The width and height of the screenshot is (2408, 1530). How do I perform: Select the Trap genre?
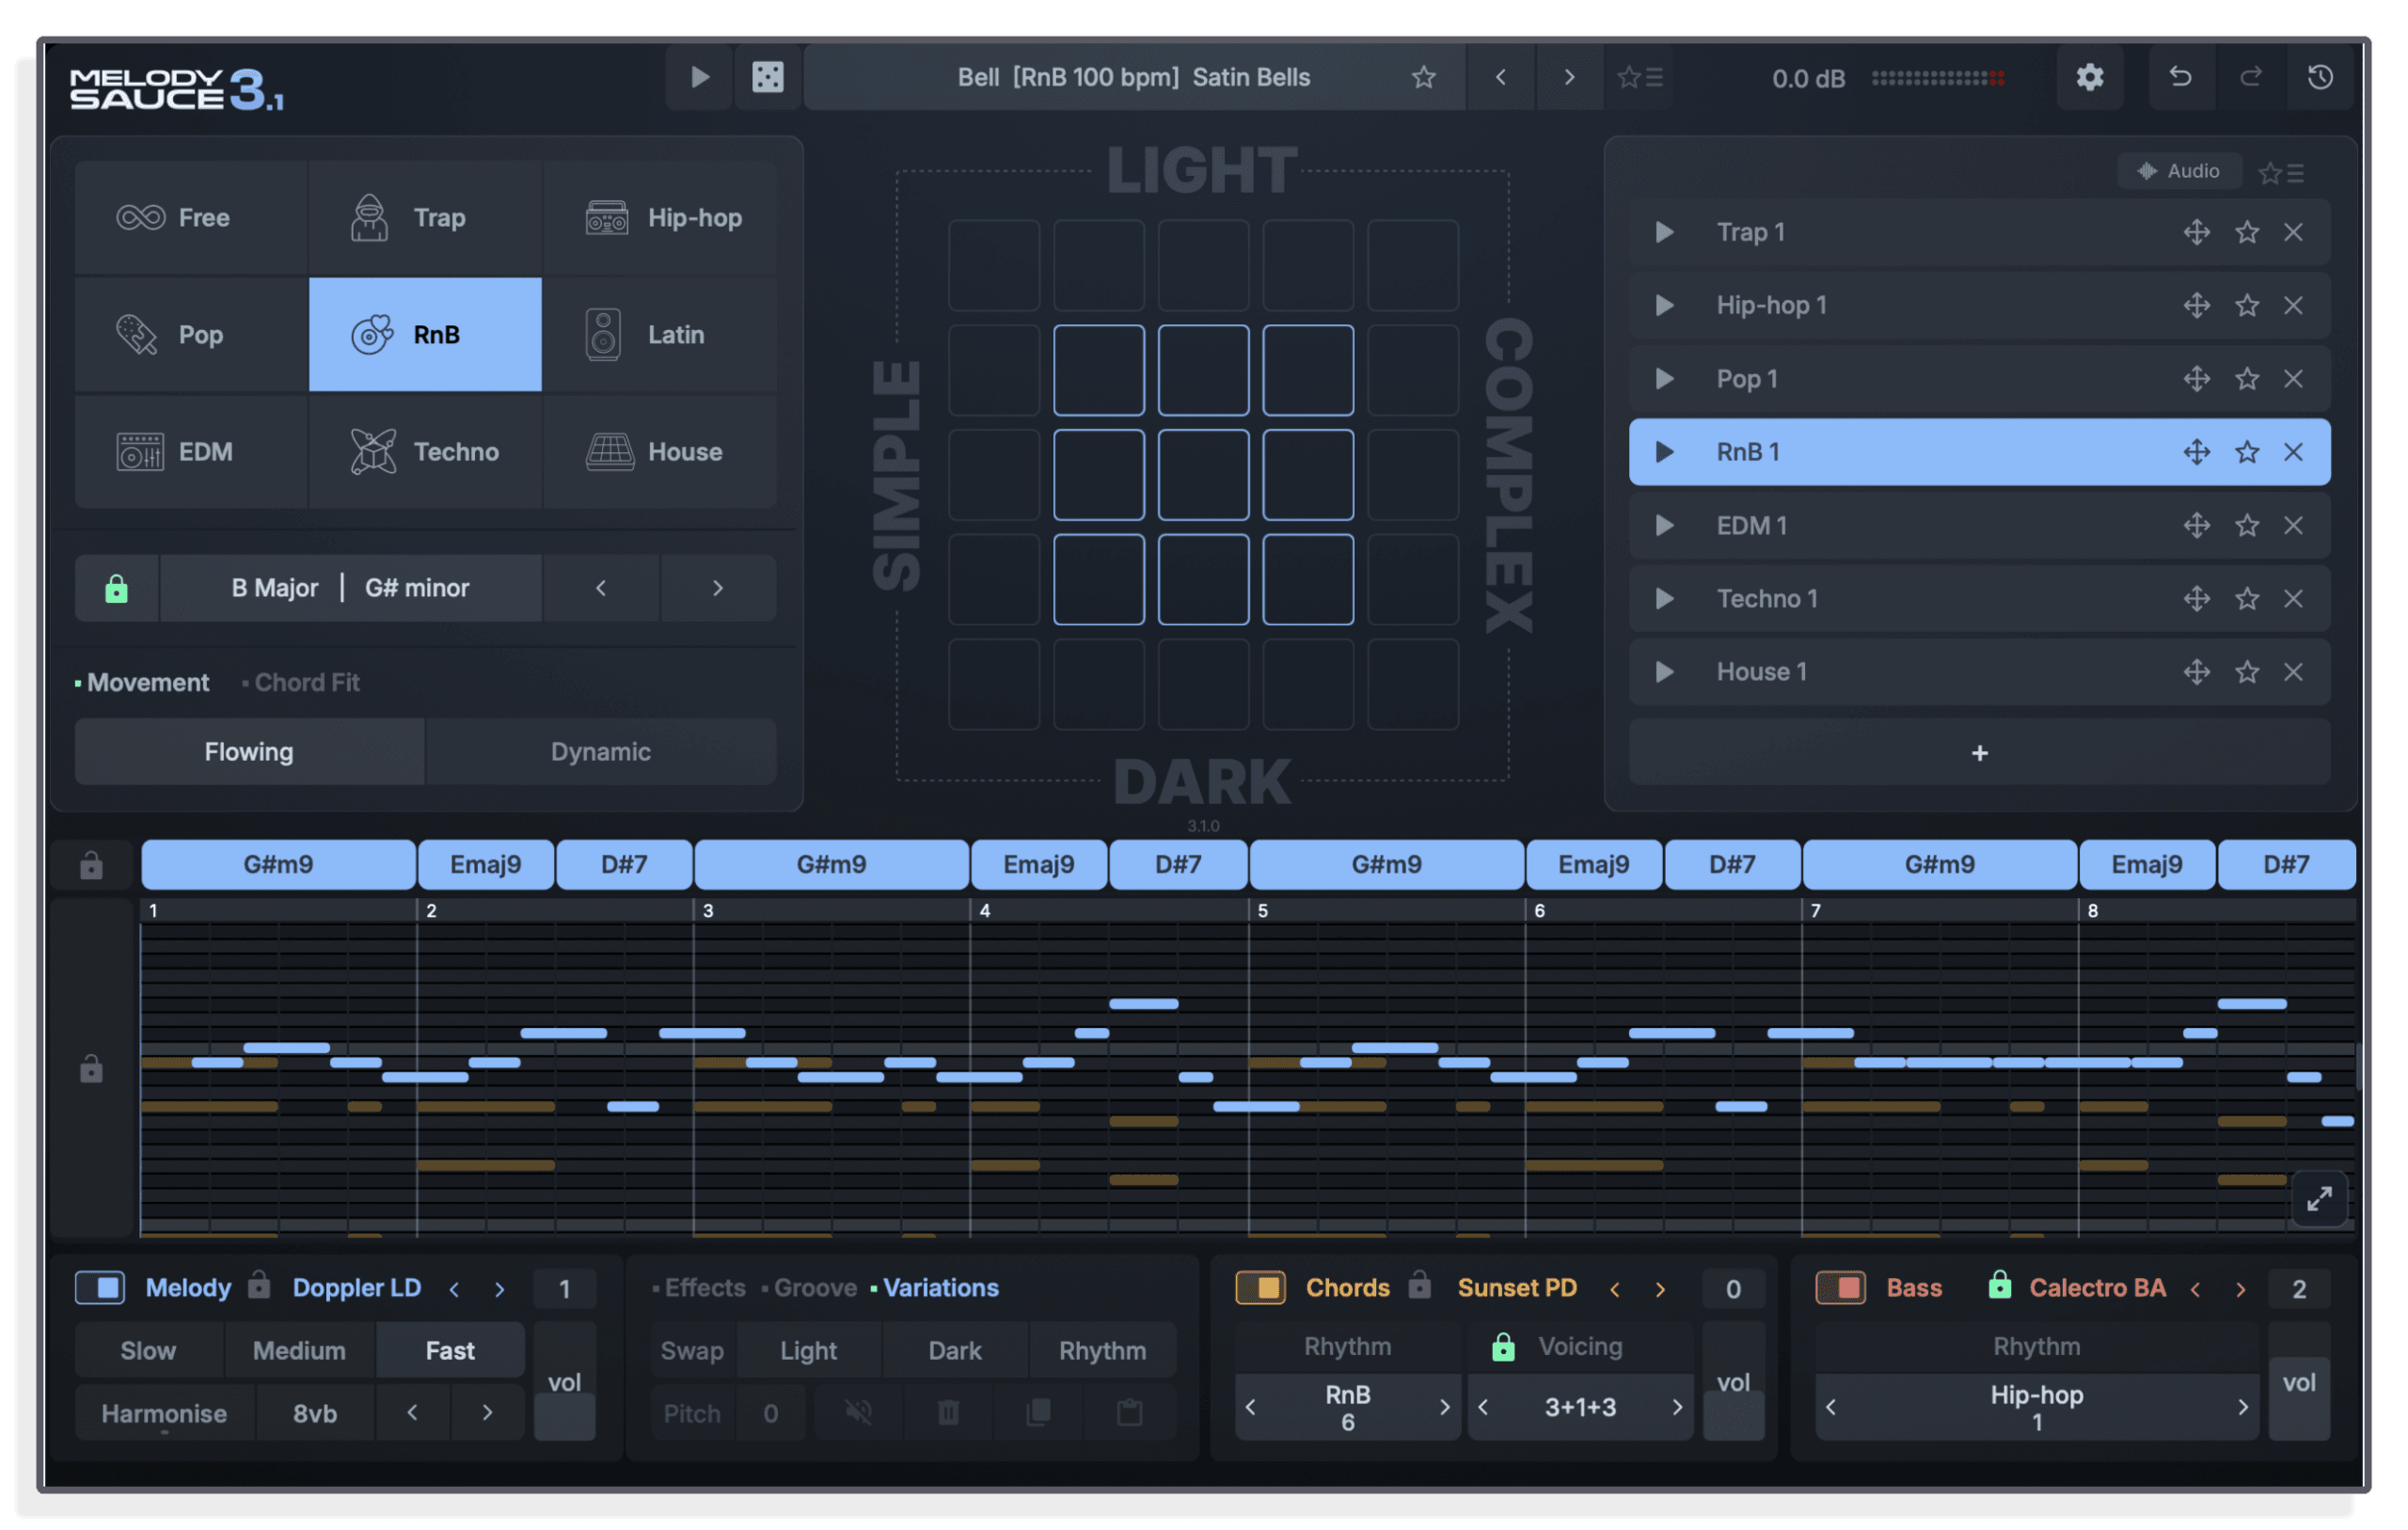tap(425, 217)
